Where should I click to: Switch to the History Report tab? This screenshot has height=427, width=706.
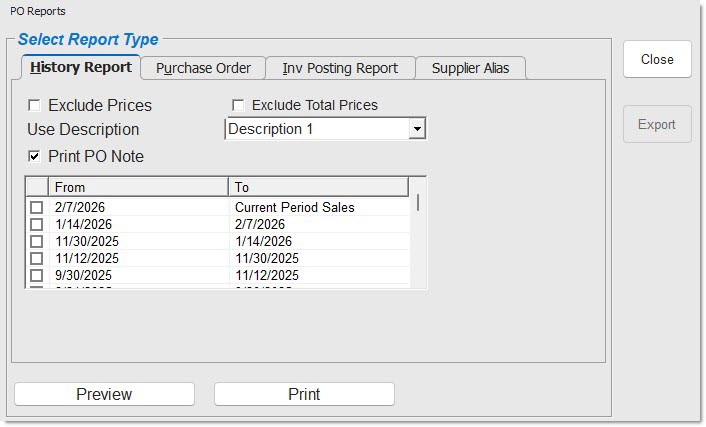81,68
